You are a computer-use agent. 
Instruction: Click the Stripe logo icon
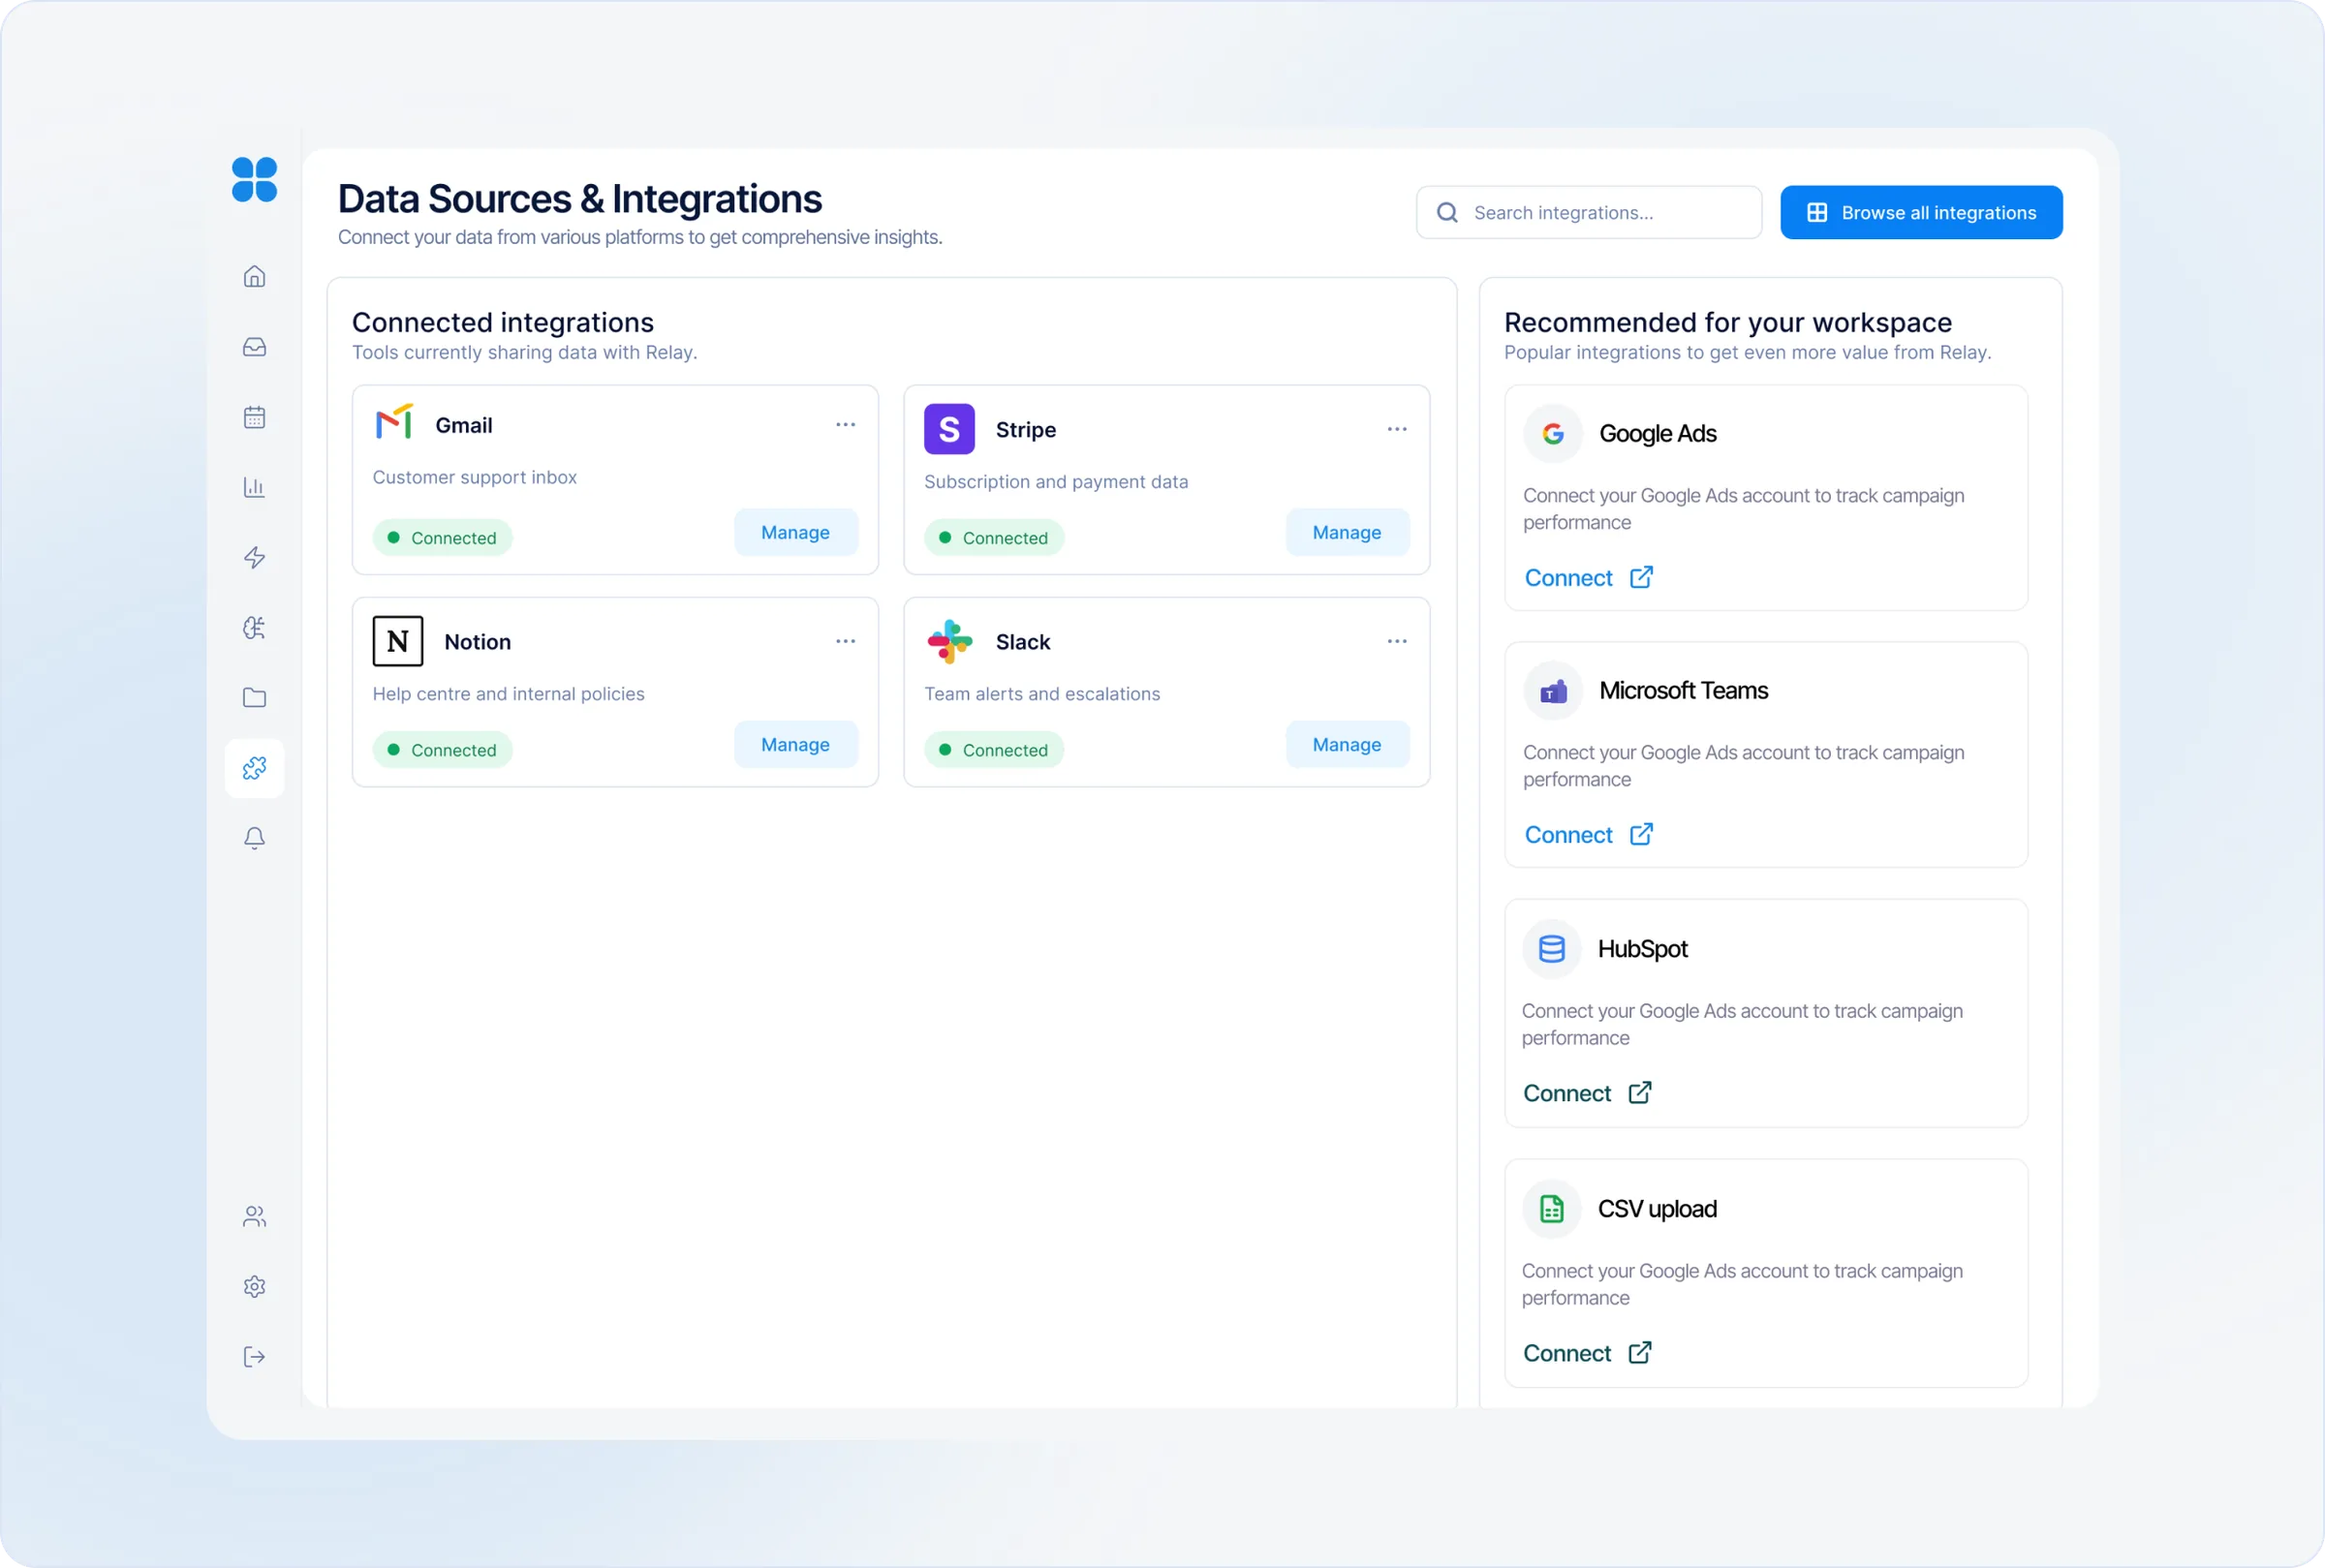coord(949,429)
